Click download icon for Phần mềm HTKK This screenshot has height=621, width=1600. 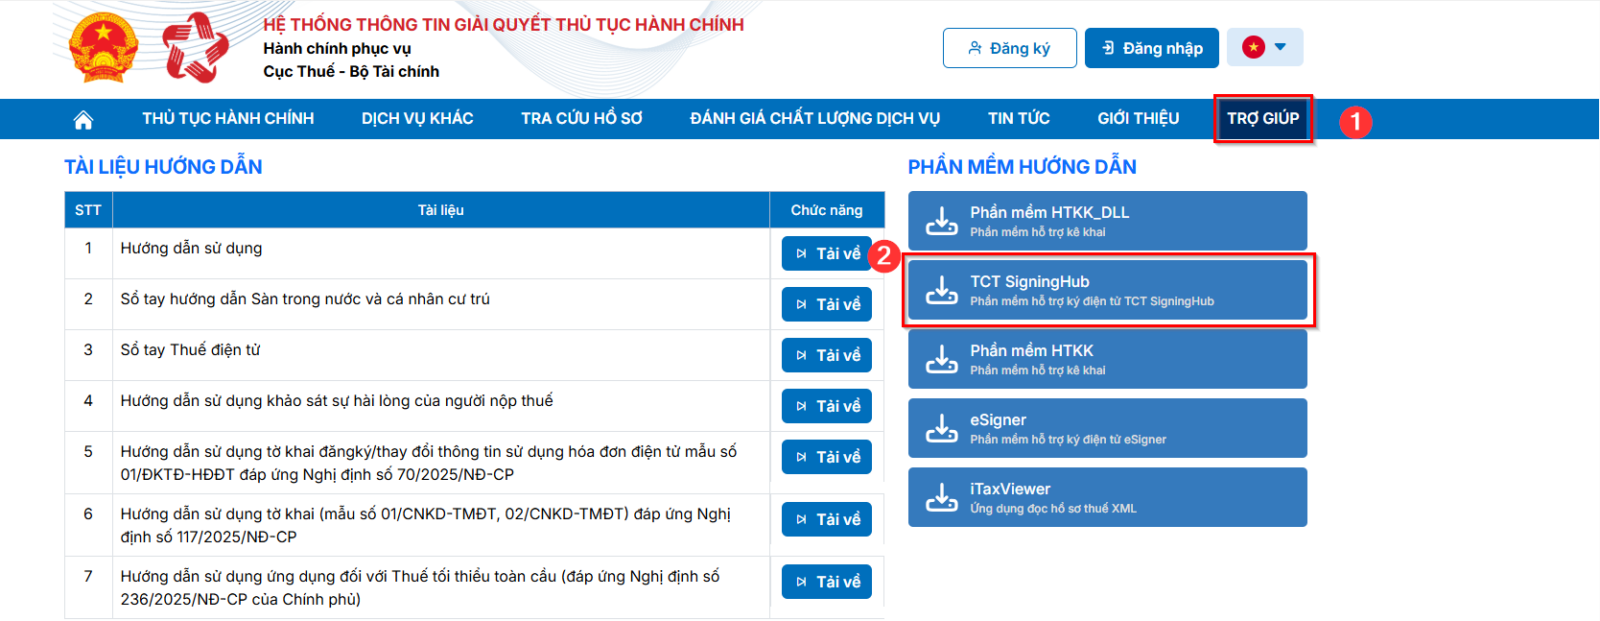[941, 359]
